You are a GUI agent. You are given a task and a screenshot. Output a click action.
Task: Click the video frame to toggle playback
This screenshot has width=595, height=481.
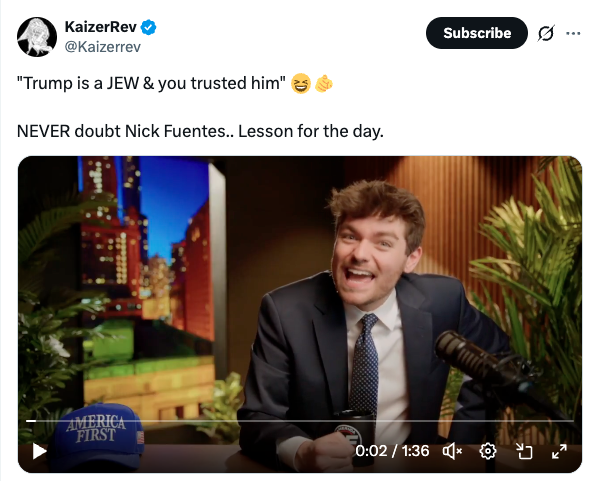(300, 288)
